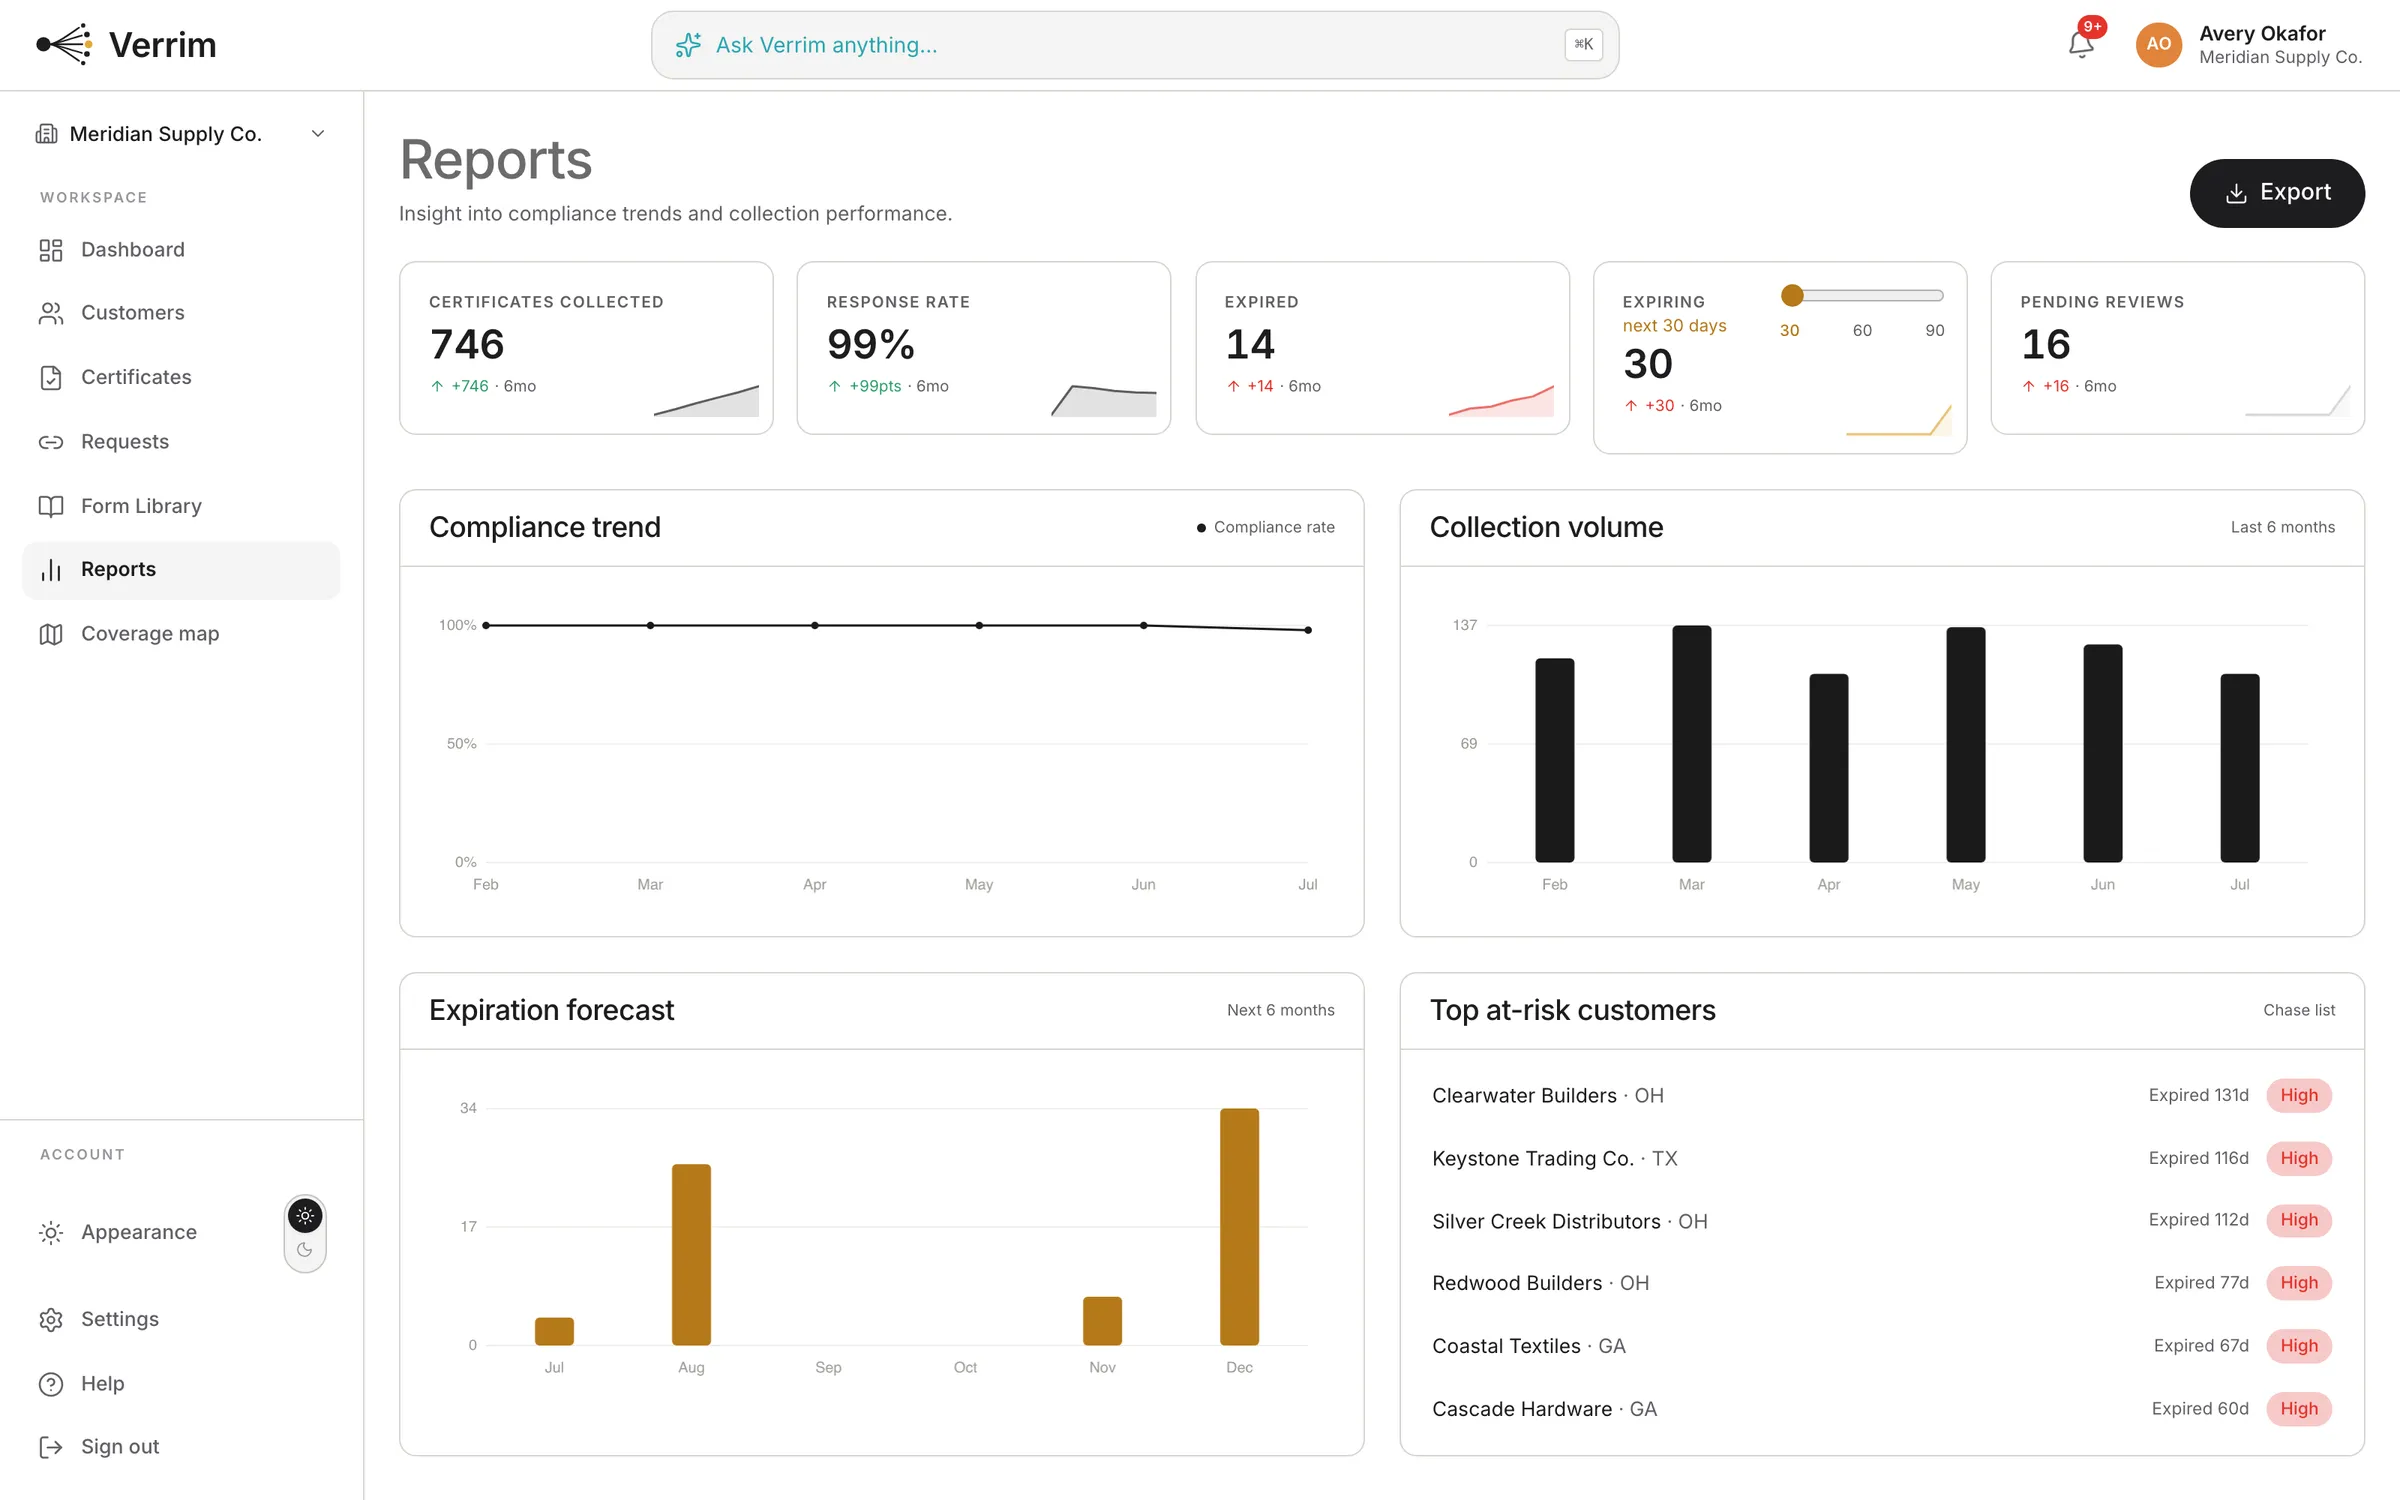
Task: Click the Reports bar chart icon
Action: [51, 570]
